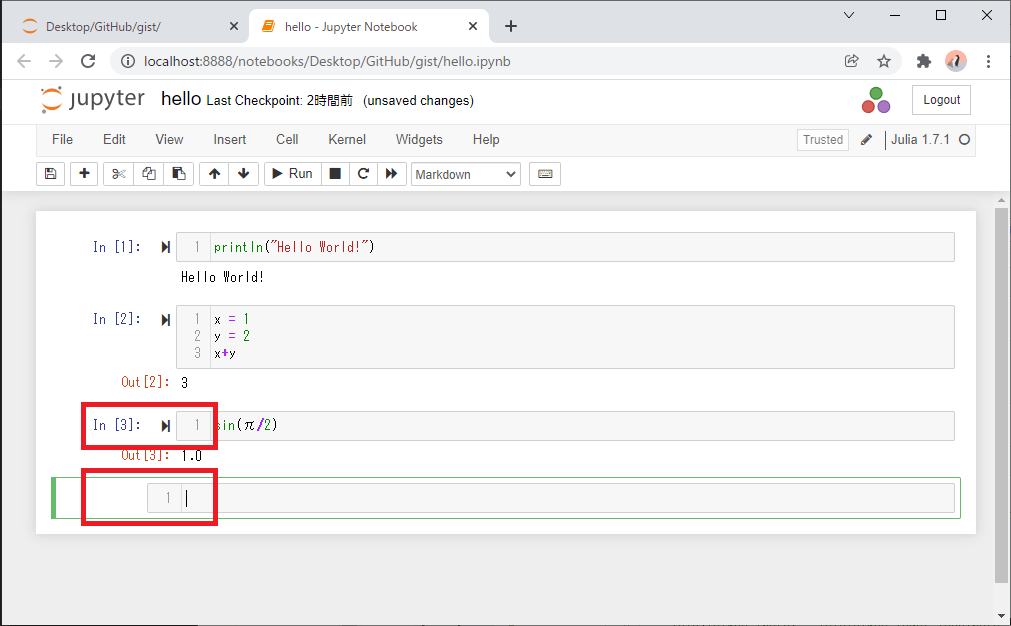Click the Out[2] result value 3
The width and height of the screenshot is (1011, 626).
tap(184, 383)
